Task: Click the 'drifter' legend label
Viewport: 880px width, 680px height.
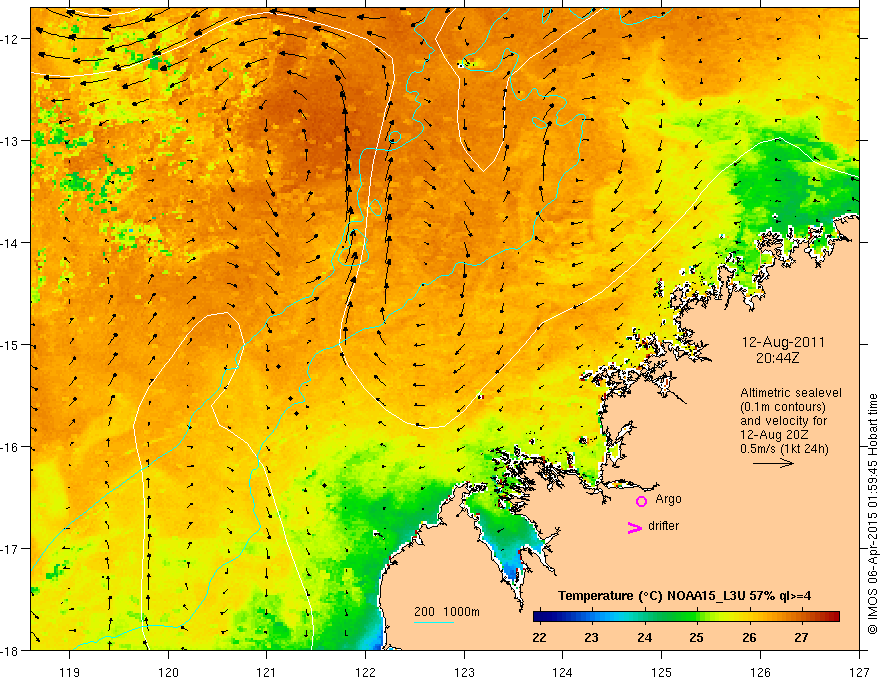Action: click(x=663, y=526)
